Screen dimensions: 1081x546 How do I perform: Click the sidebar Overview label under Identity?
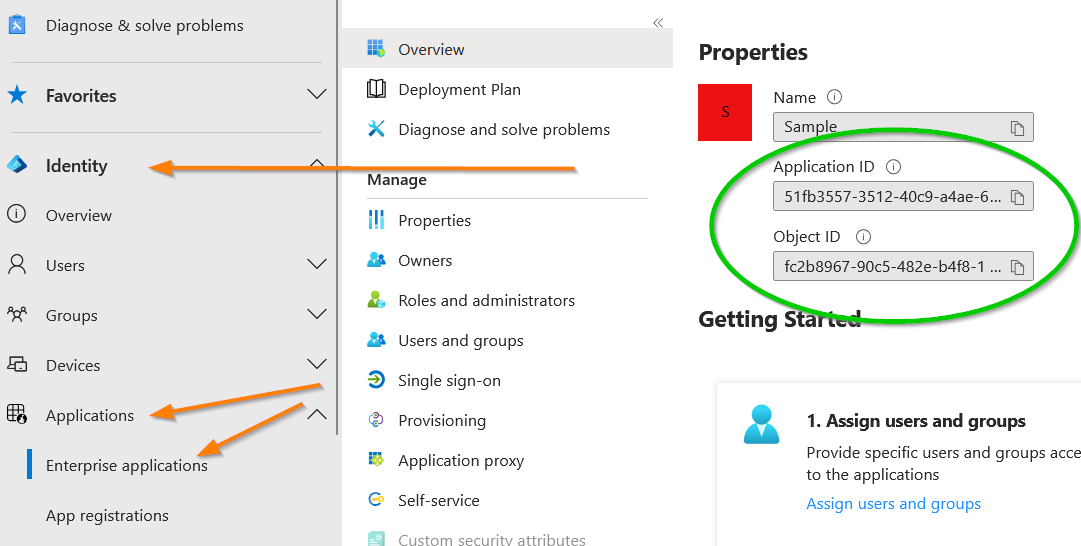click(79, 215)
